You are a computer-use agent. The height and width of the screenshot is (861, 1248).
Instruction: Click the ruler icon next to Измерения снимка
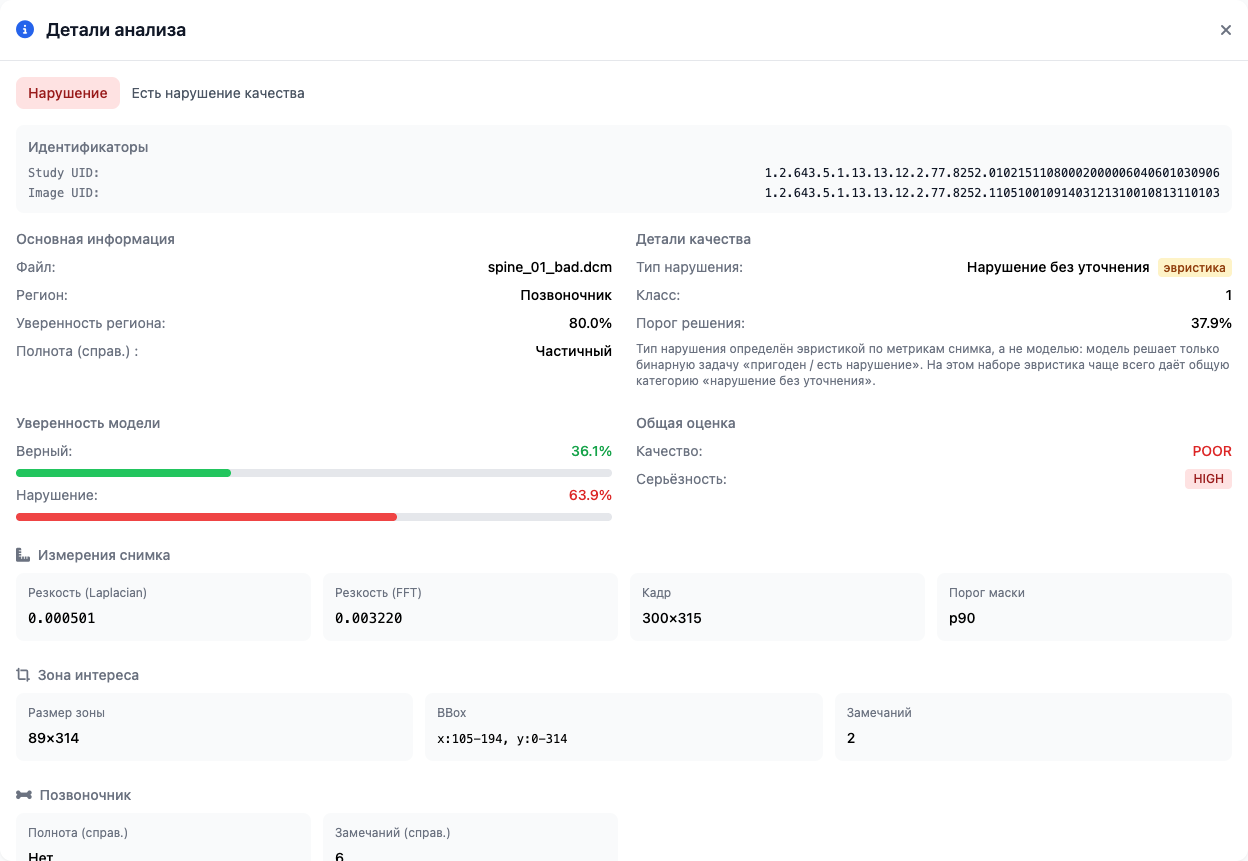click(23, 555)
